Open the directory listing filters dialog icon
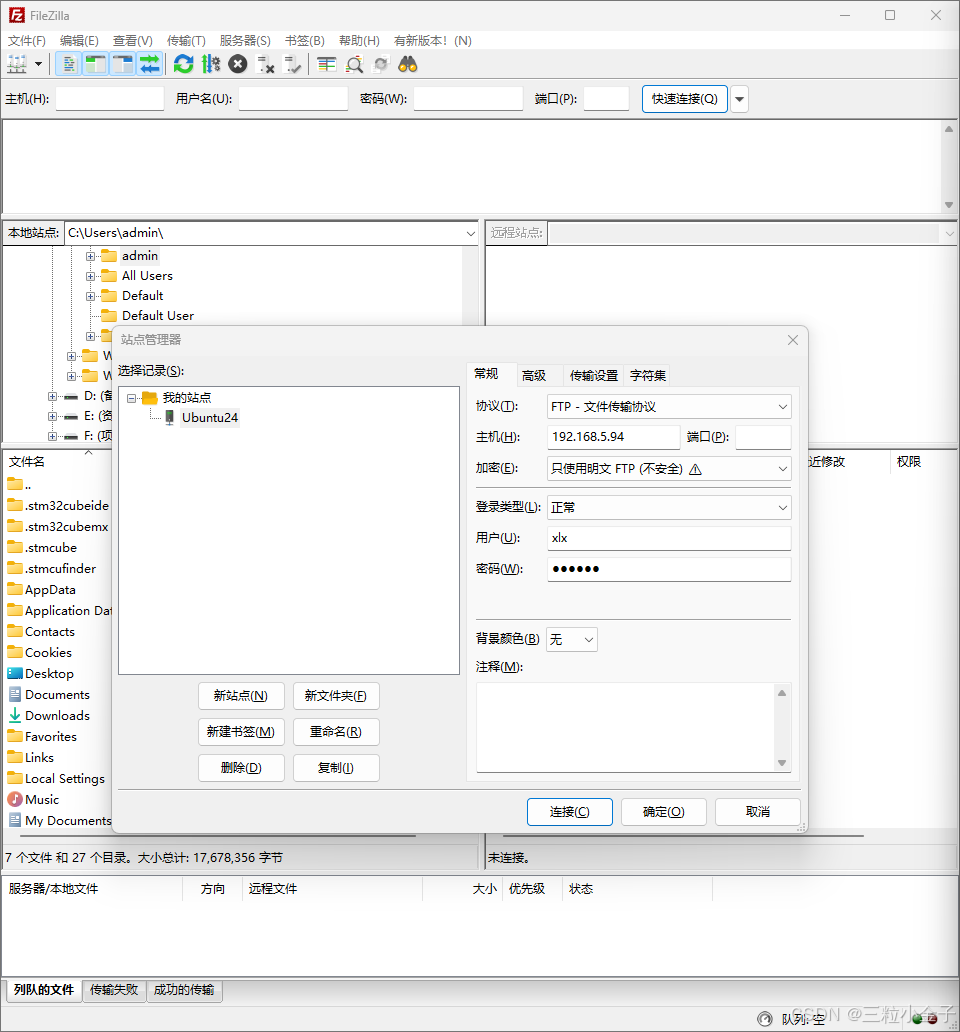Viewport: 960px width, 1032px height. (x=326, y=64)
